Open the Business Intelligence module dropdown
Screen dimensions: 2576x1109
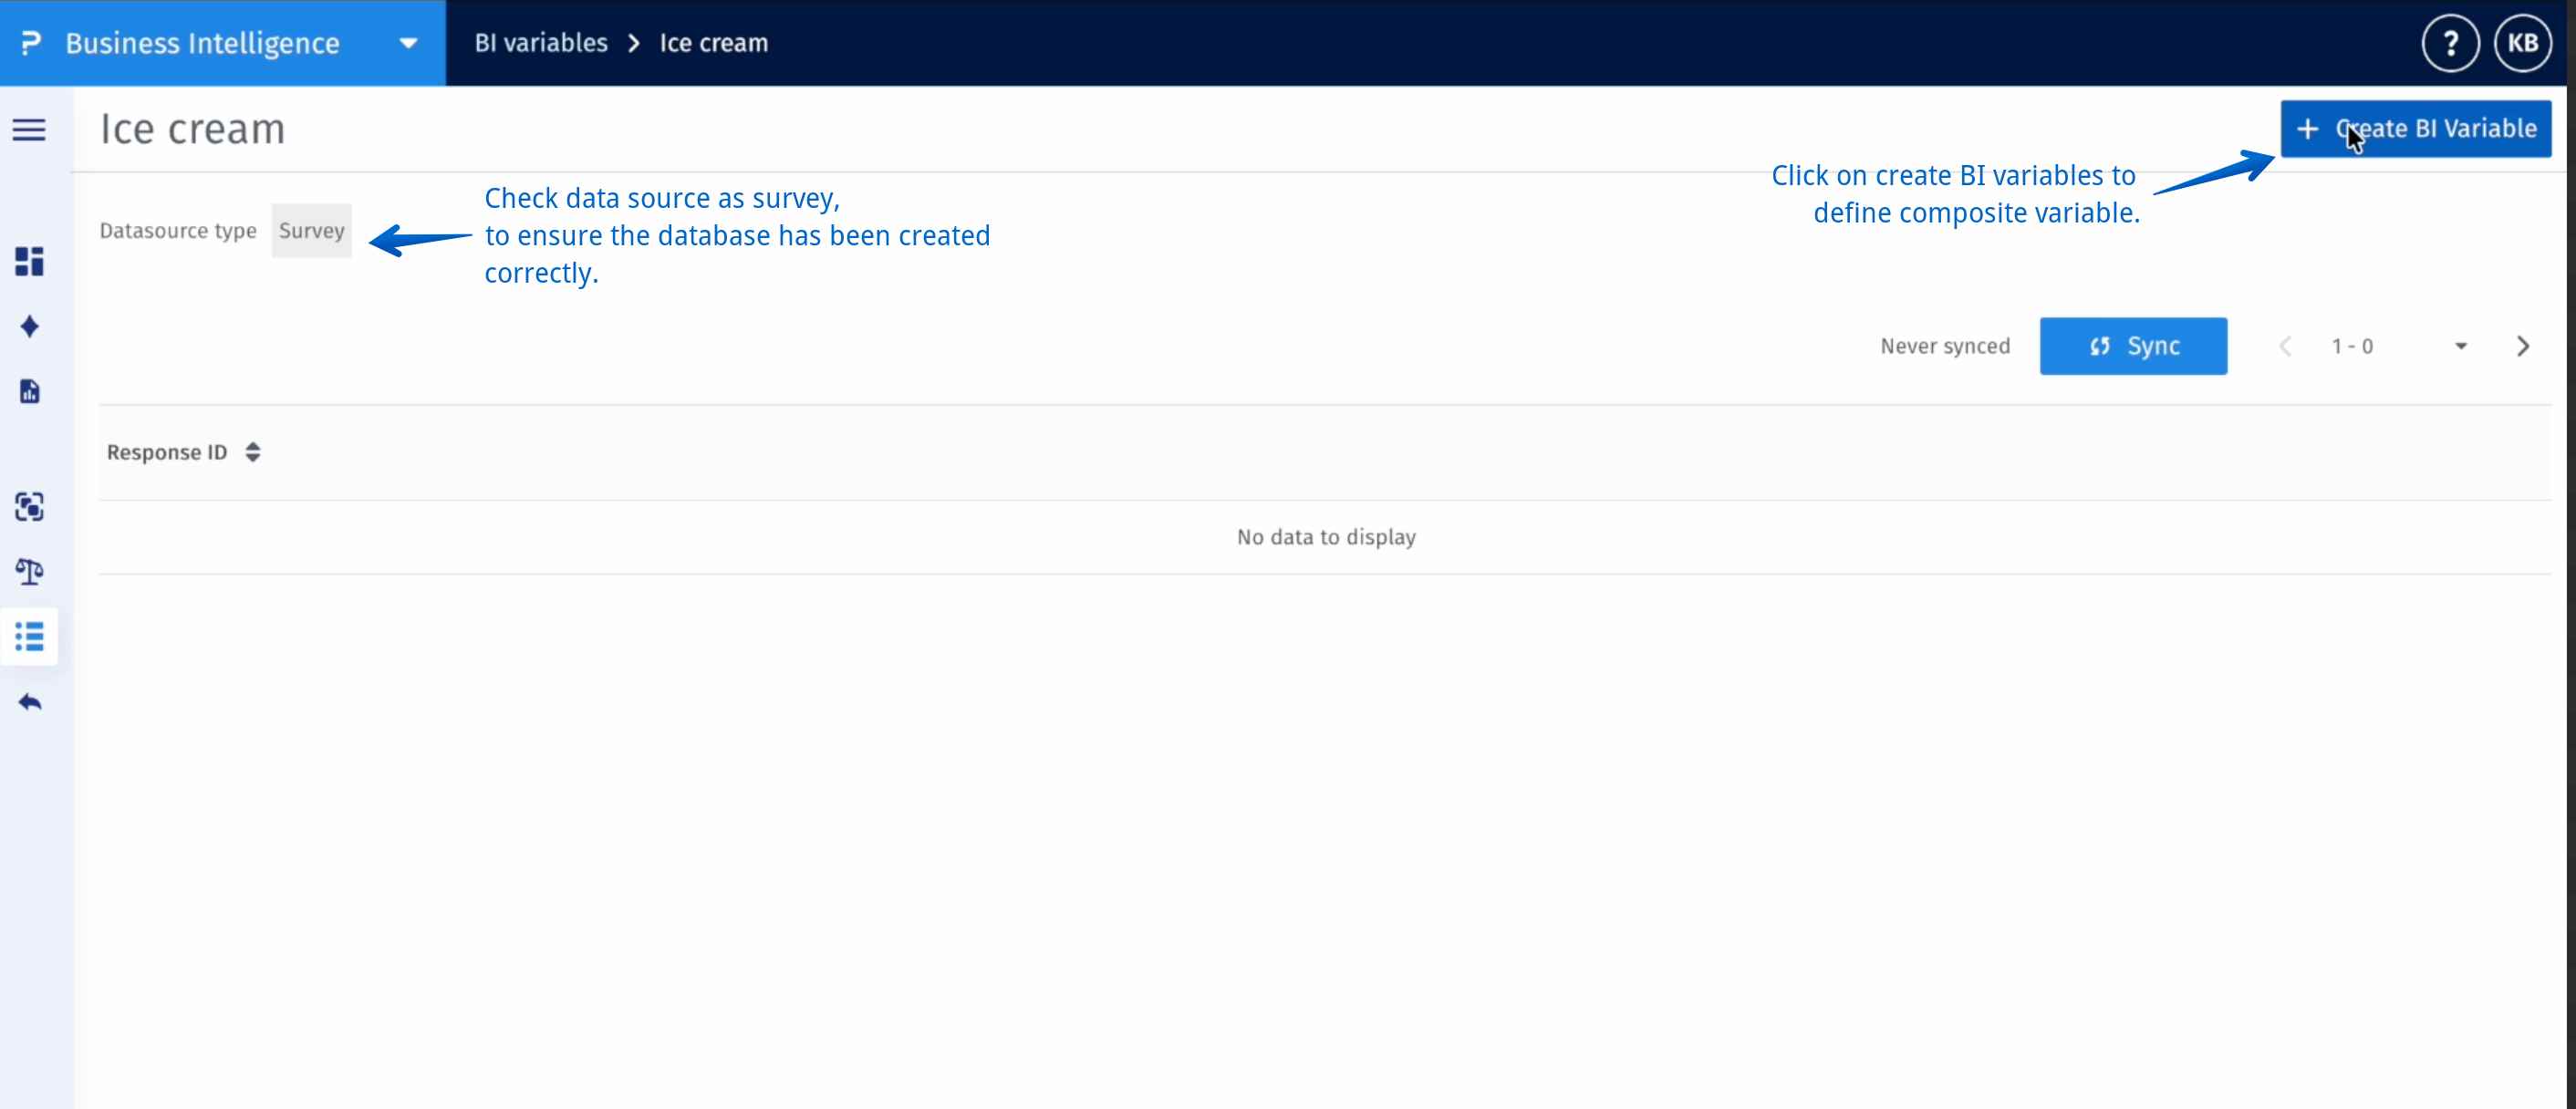pyautogui.click(x=407, y=43)
